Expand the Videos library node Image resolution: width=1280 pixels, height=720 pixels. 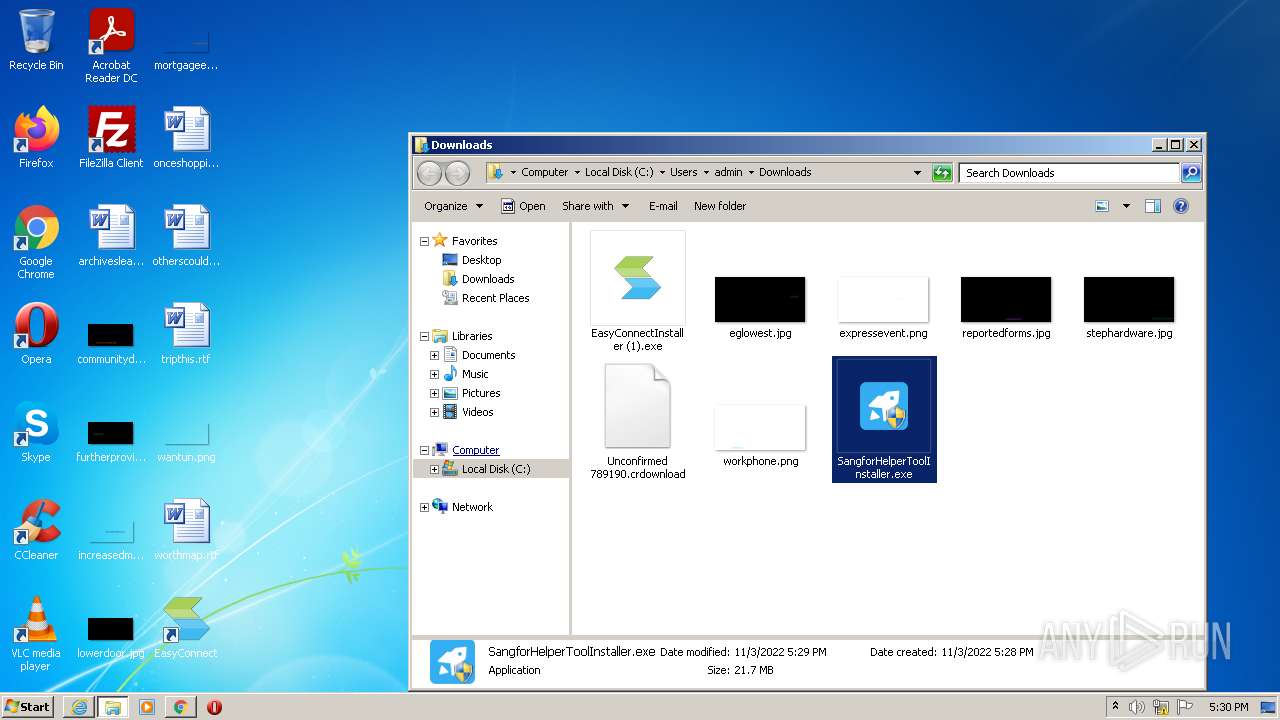tap(434, 412)
